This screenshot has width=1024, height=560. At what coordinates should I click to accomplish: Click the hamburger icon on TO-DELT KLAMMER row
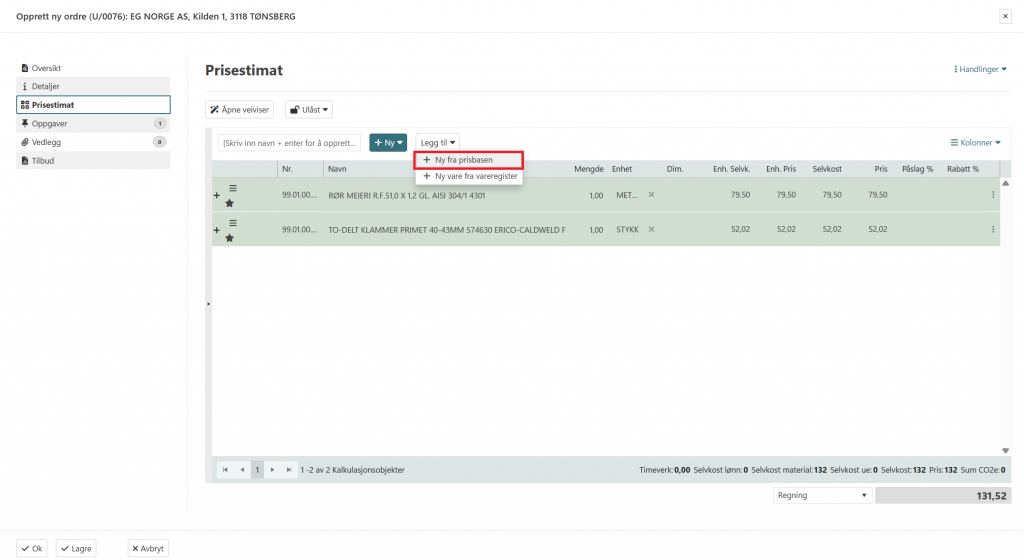click(x=233, y=222)
